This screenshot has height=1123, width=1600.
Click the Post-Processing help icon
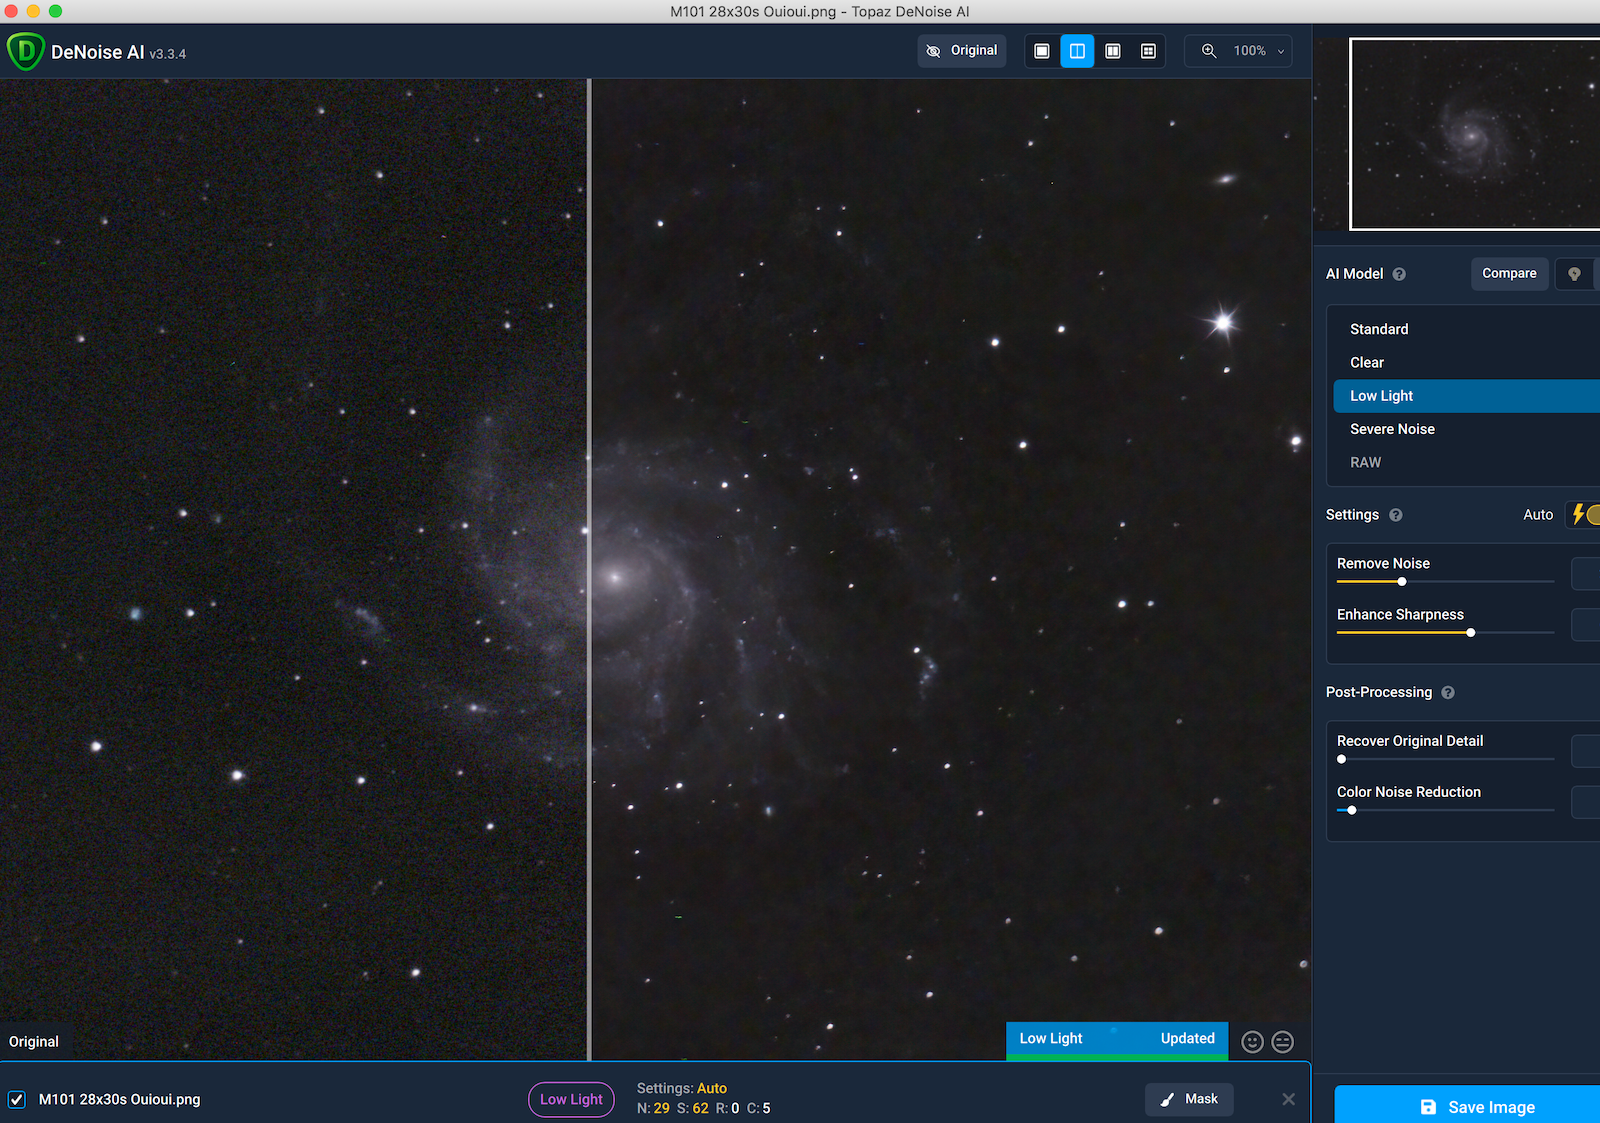tap(1448, 693)
